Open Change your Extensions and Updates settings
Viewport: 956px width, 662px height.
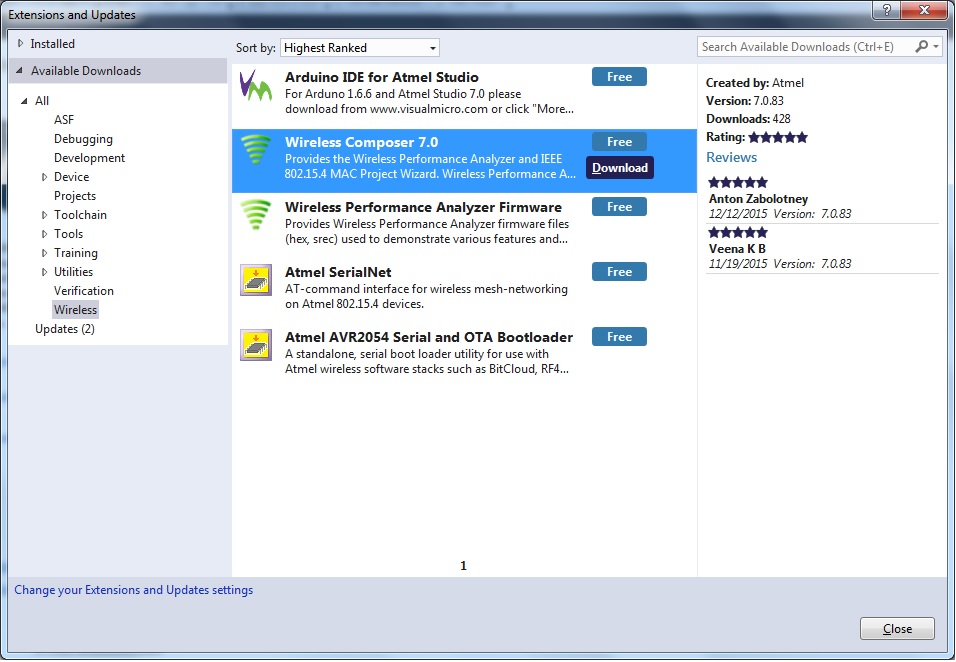pyautogui.click(x=134, y=590)
